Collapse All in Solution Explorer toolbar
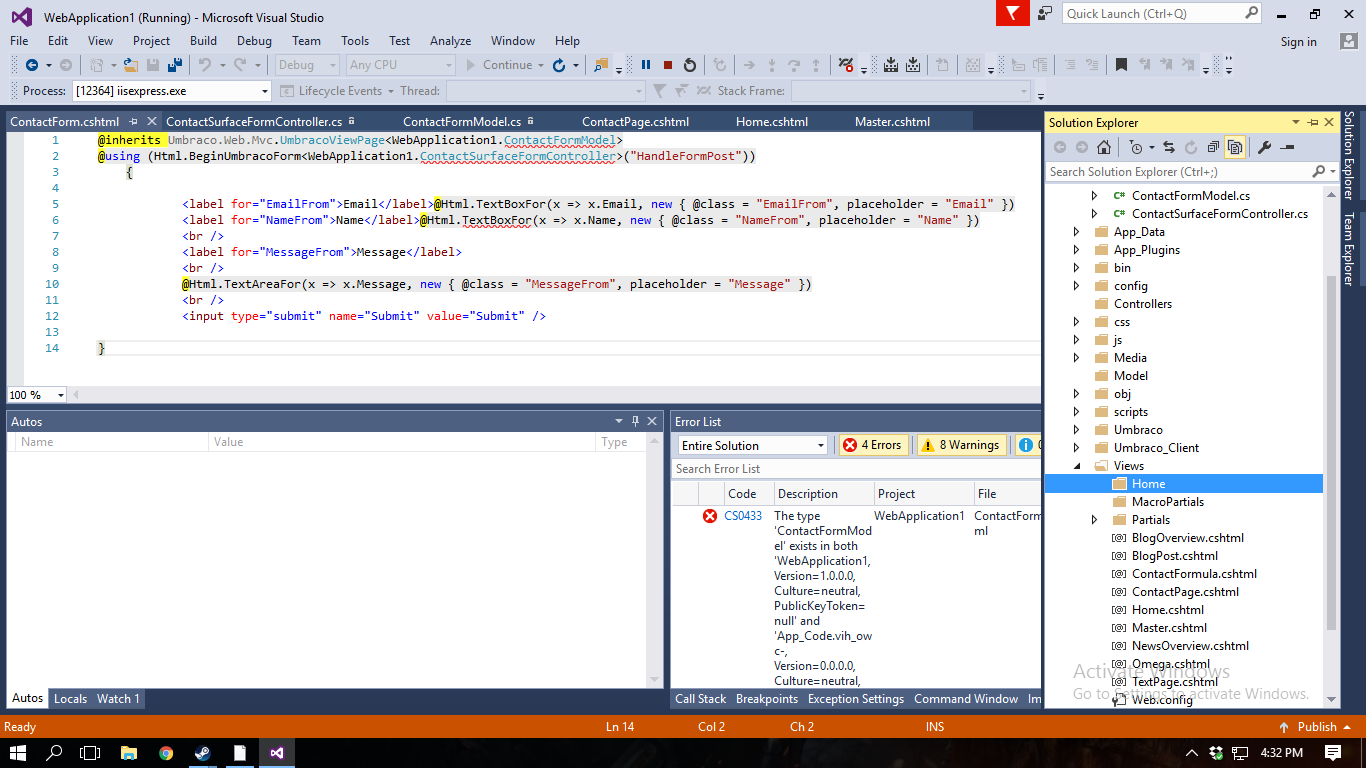1366x768 pixels. click(x=1213, y=148)
